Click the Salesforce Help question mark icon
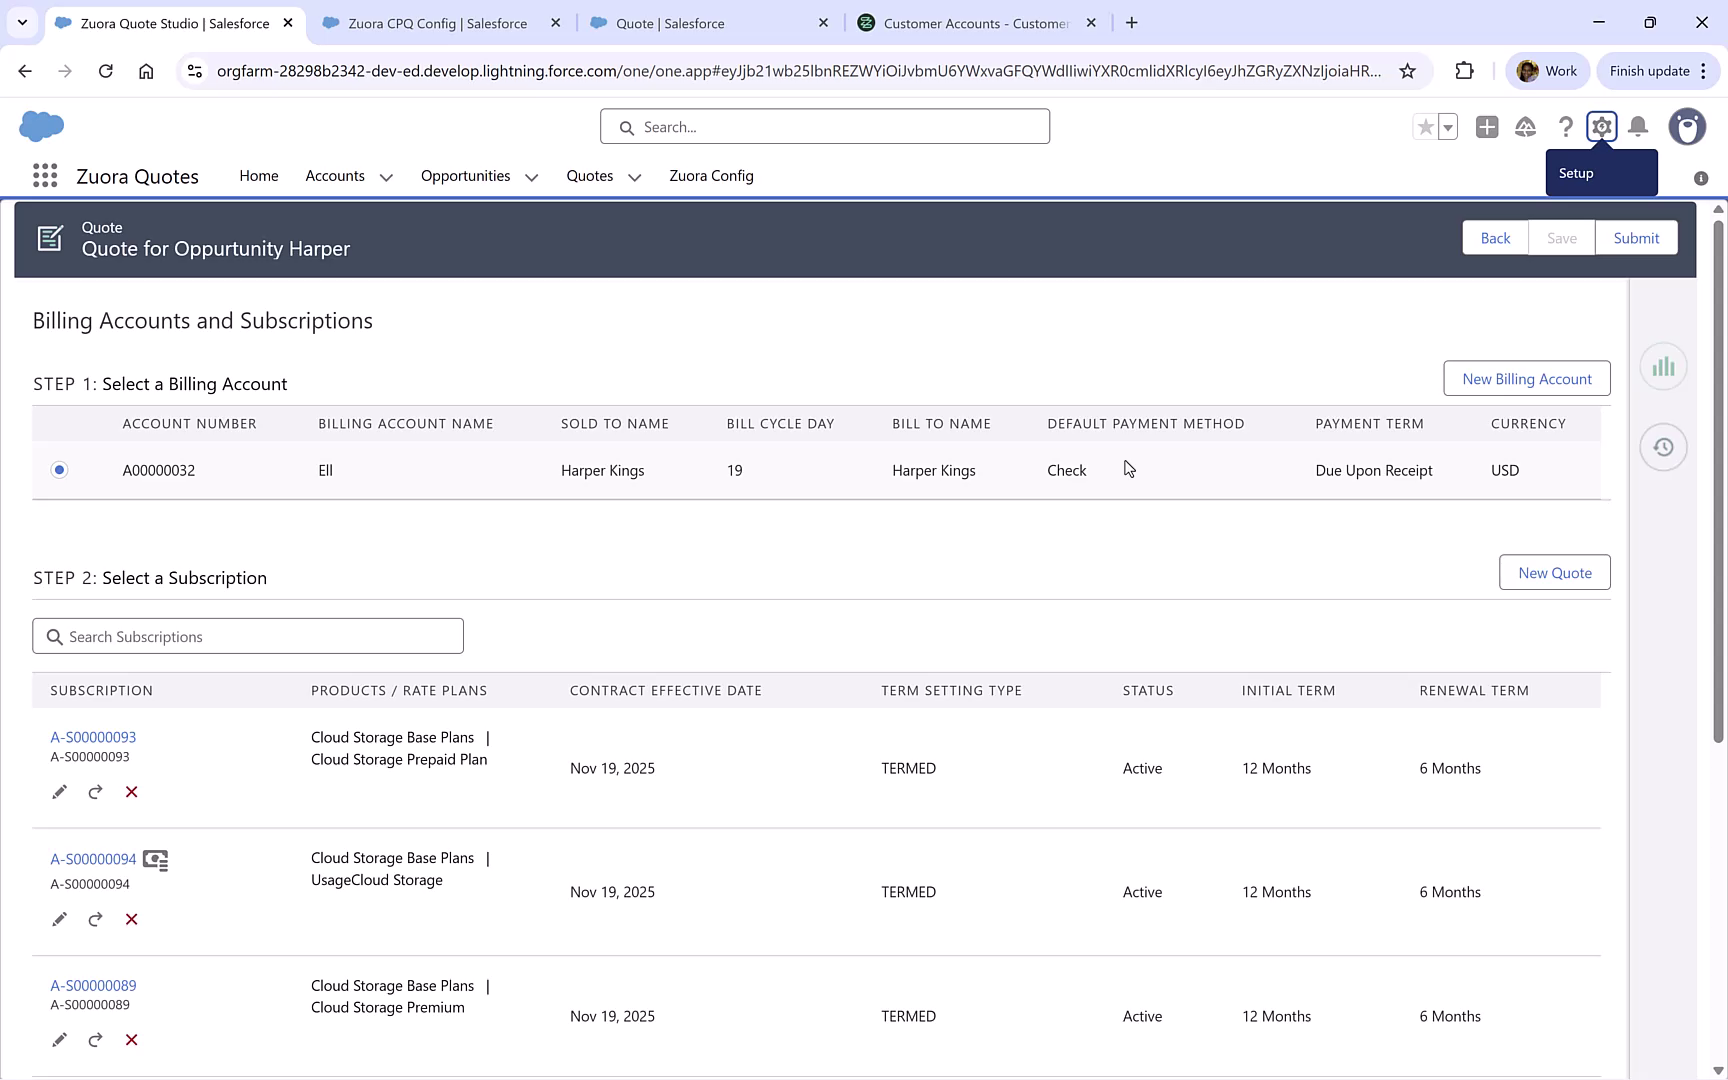The width and height of the screenshot is (1728, 1080). point(1565,127)
